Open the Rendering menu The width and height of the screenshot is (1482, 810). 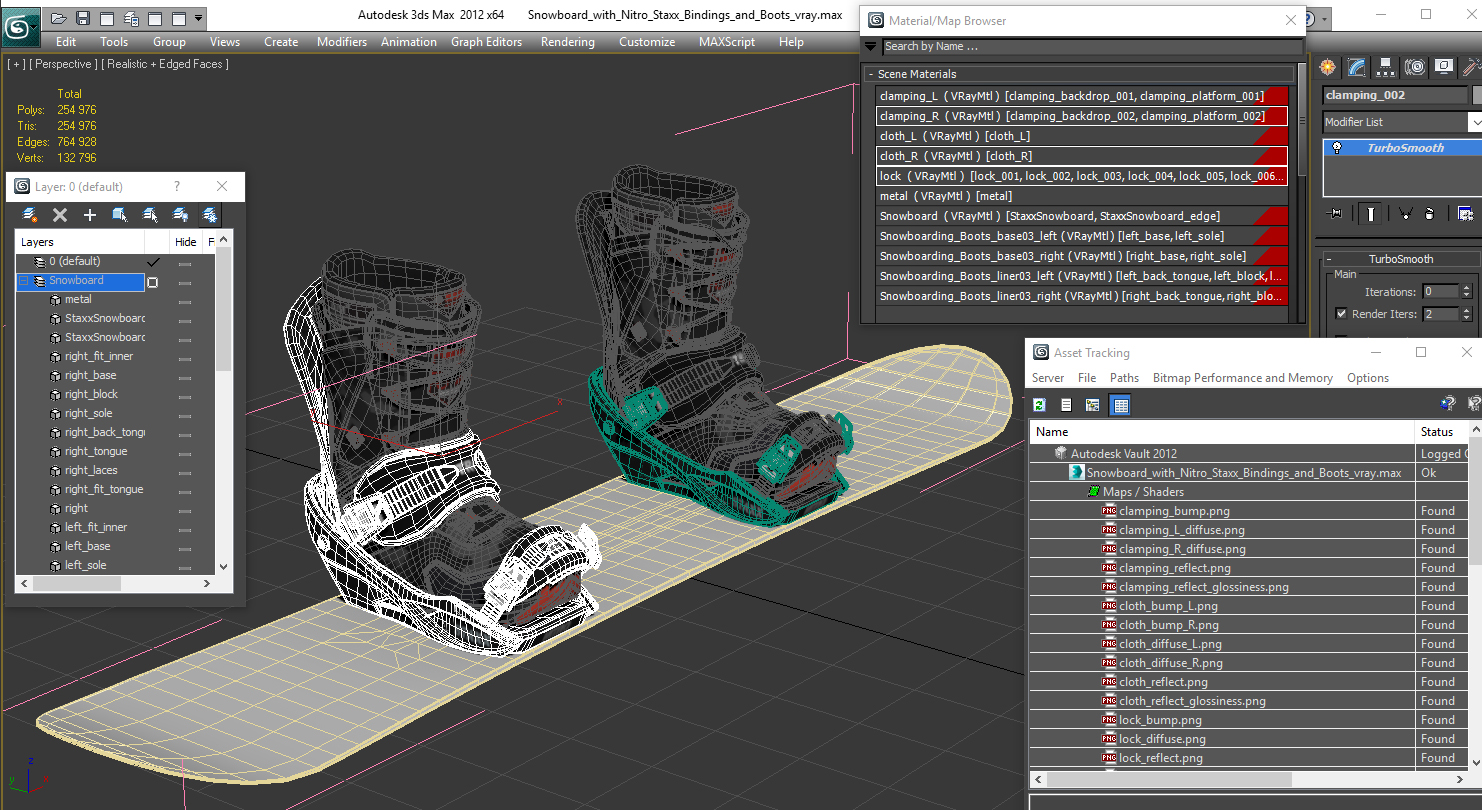567,42
